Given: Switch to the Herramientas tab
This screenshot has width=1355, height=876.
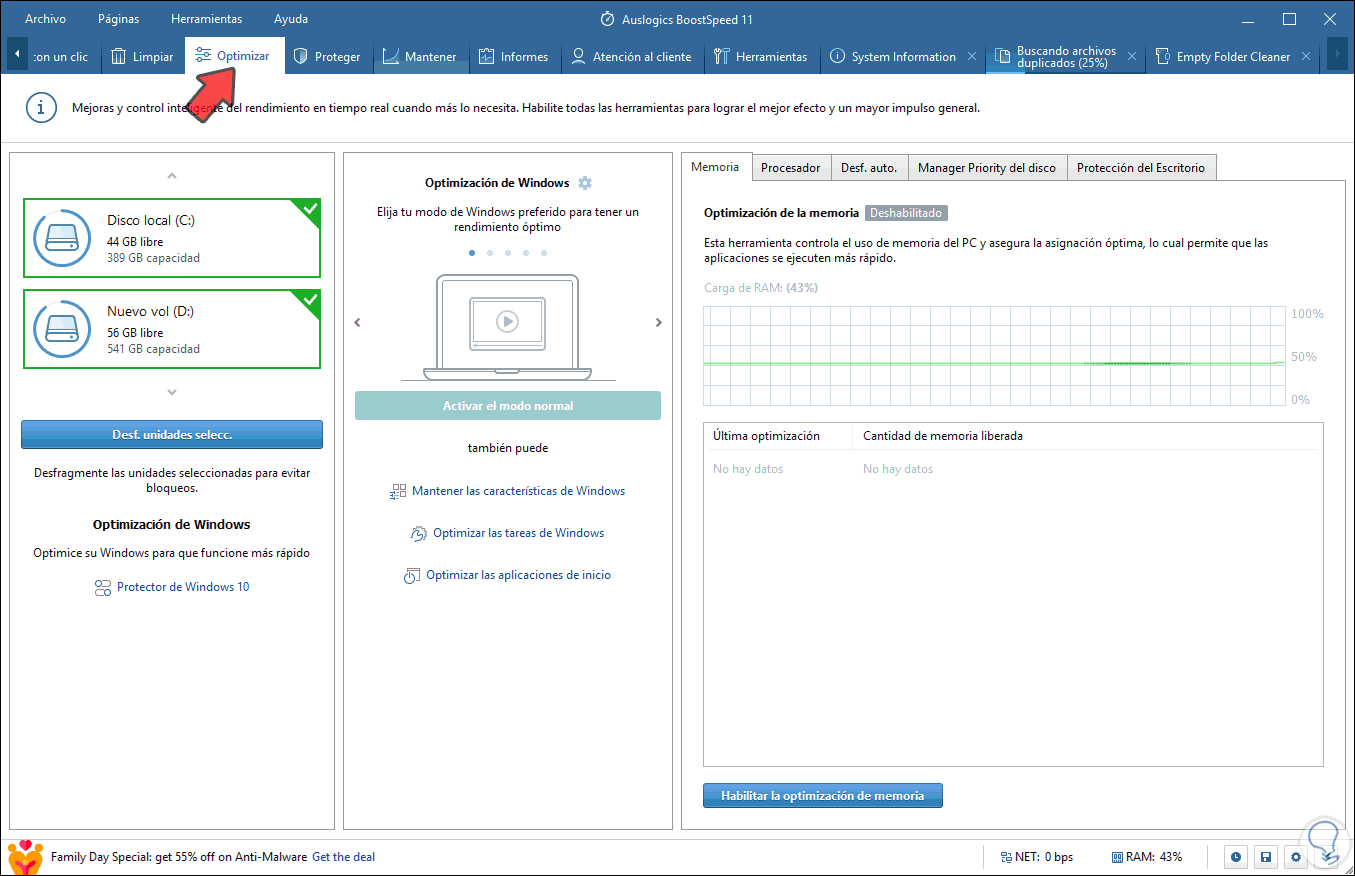Looking at the screenshot, I should coord(761,57).
